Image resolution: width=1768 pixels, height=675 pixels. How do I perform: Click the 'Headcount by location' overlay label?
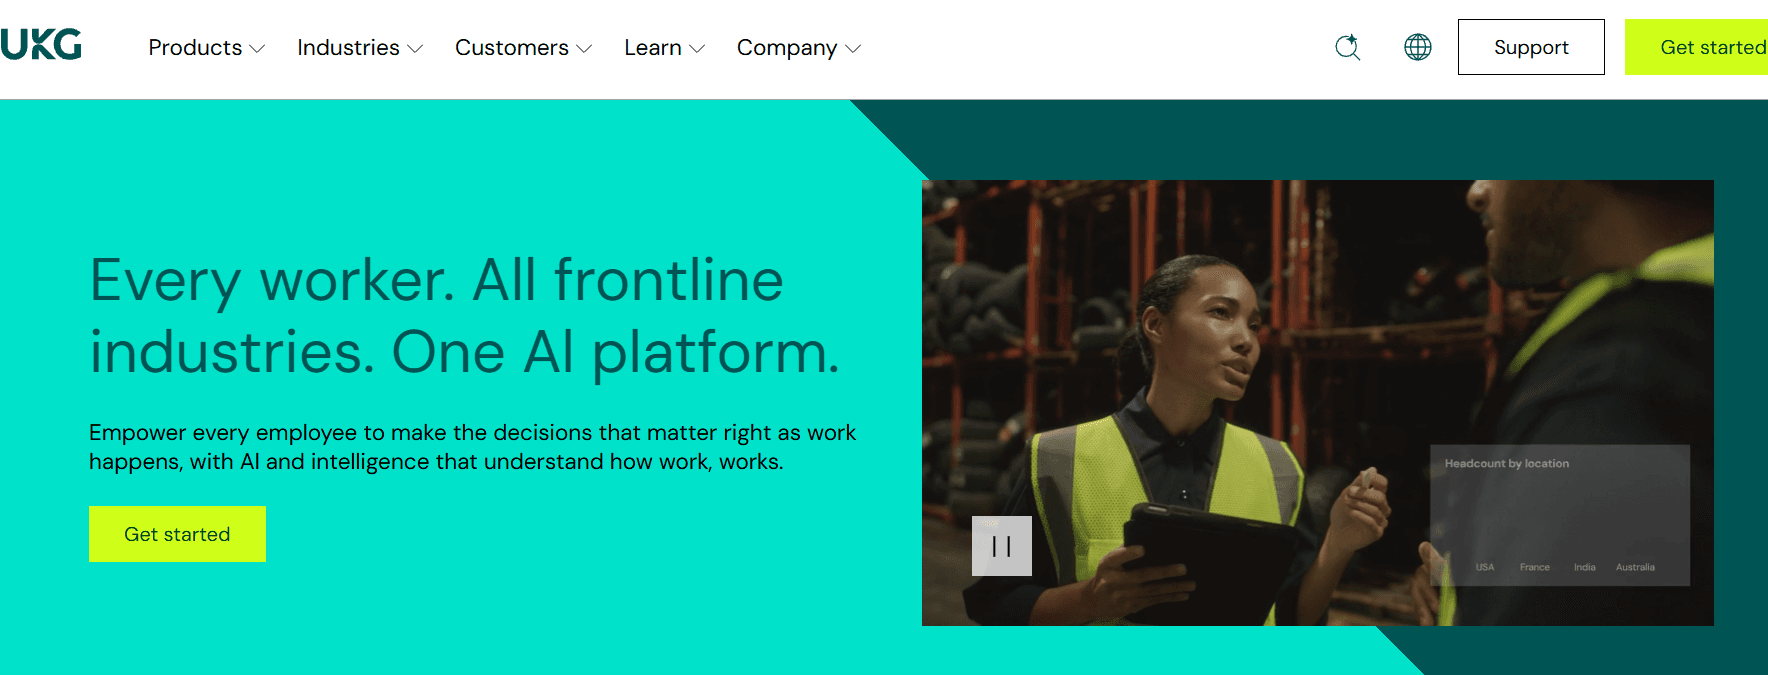click(1507, 464)
